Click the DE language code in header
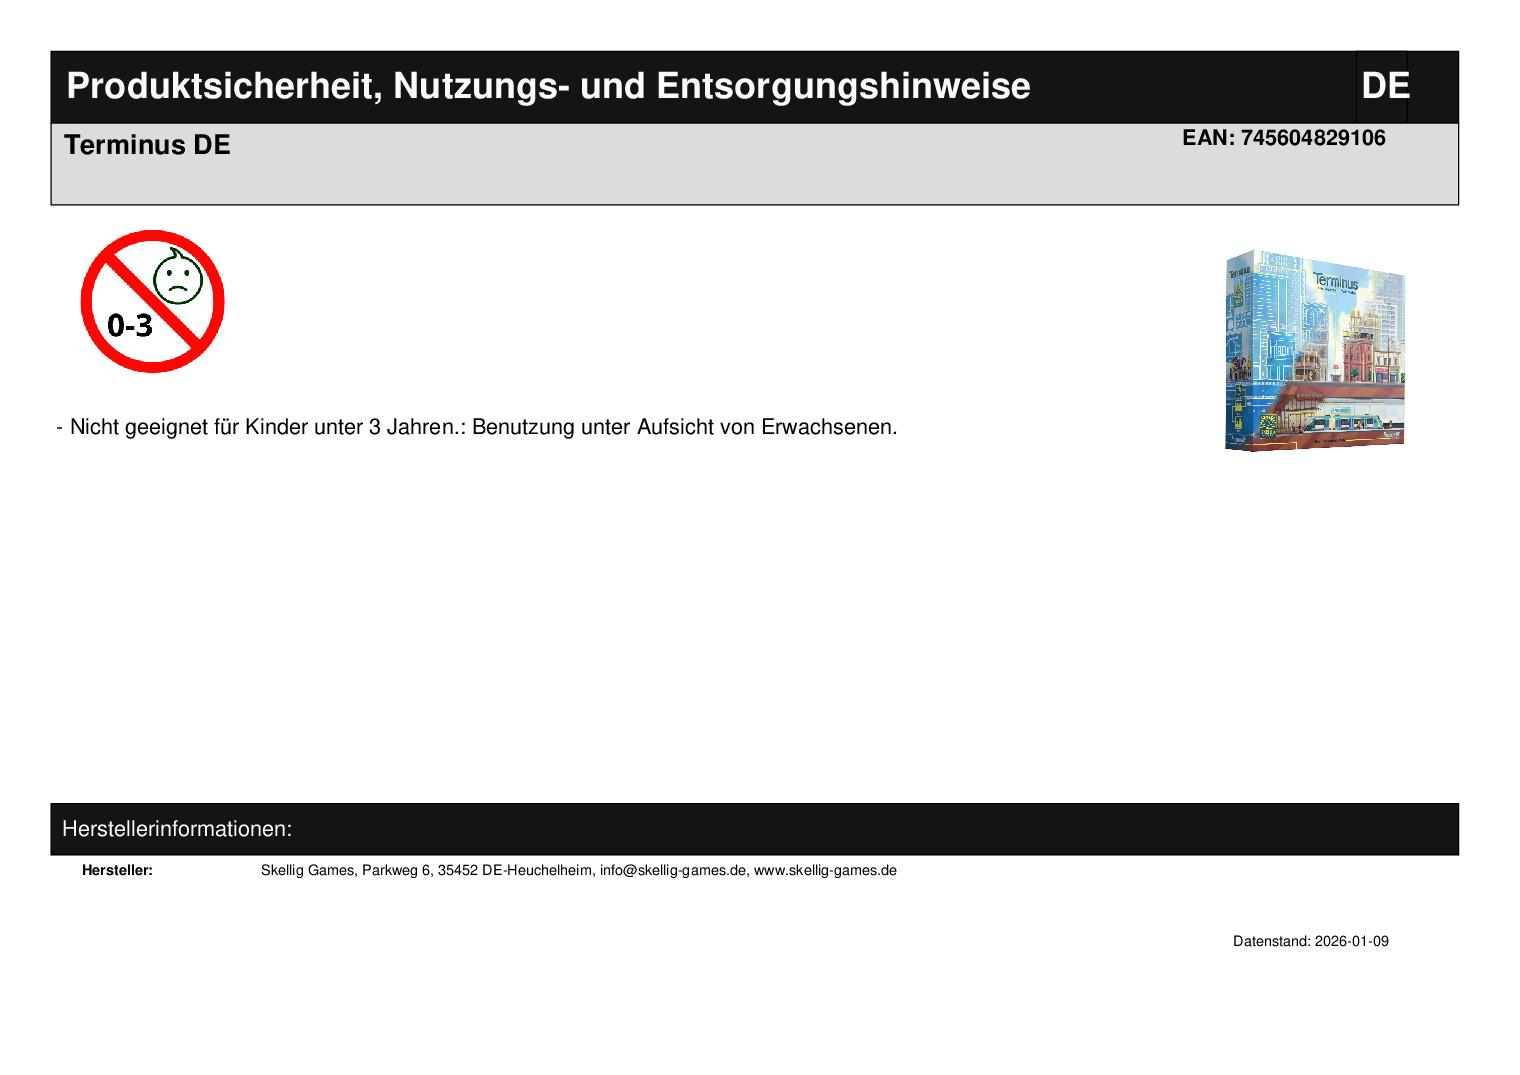 (1384, 87)
